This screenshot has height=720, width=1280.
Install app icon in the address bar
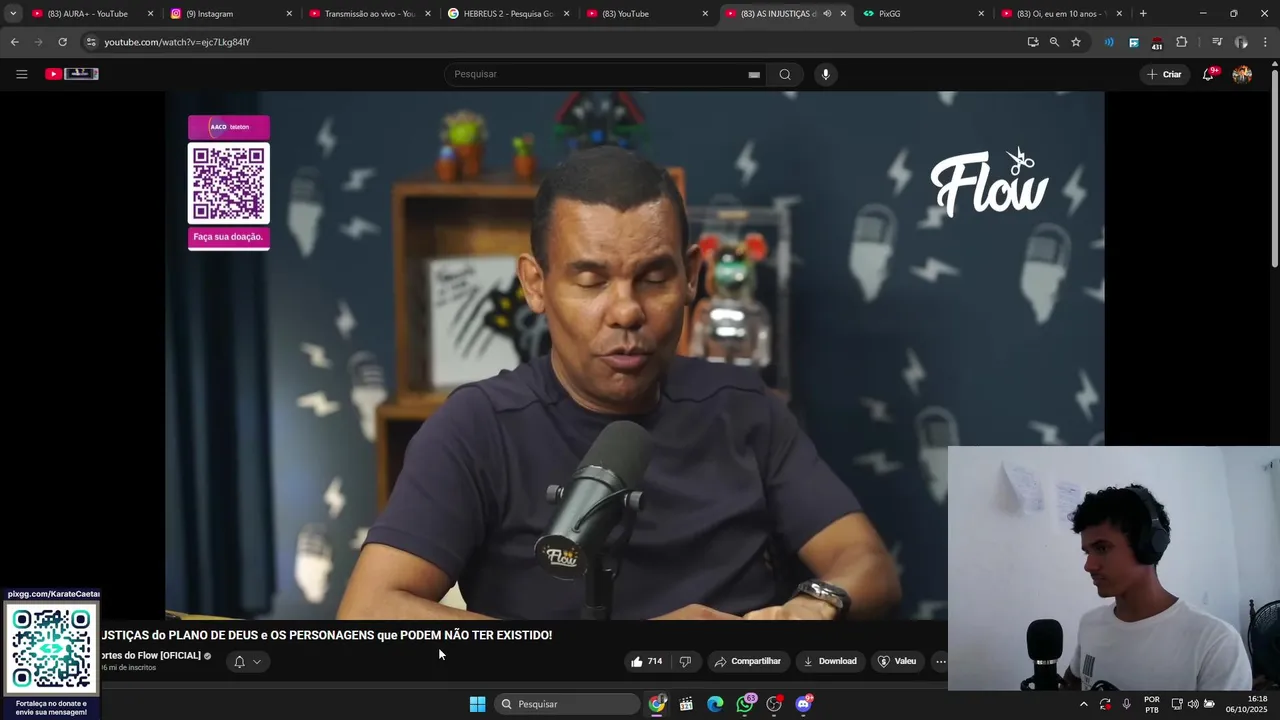1033,42
